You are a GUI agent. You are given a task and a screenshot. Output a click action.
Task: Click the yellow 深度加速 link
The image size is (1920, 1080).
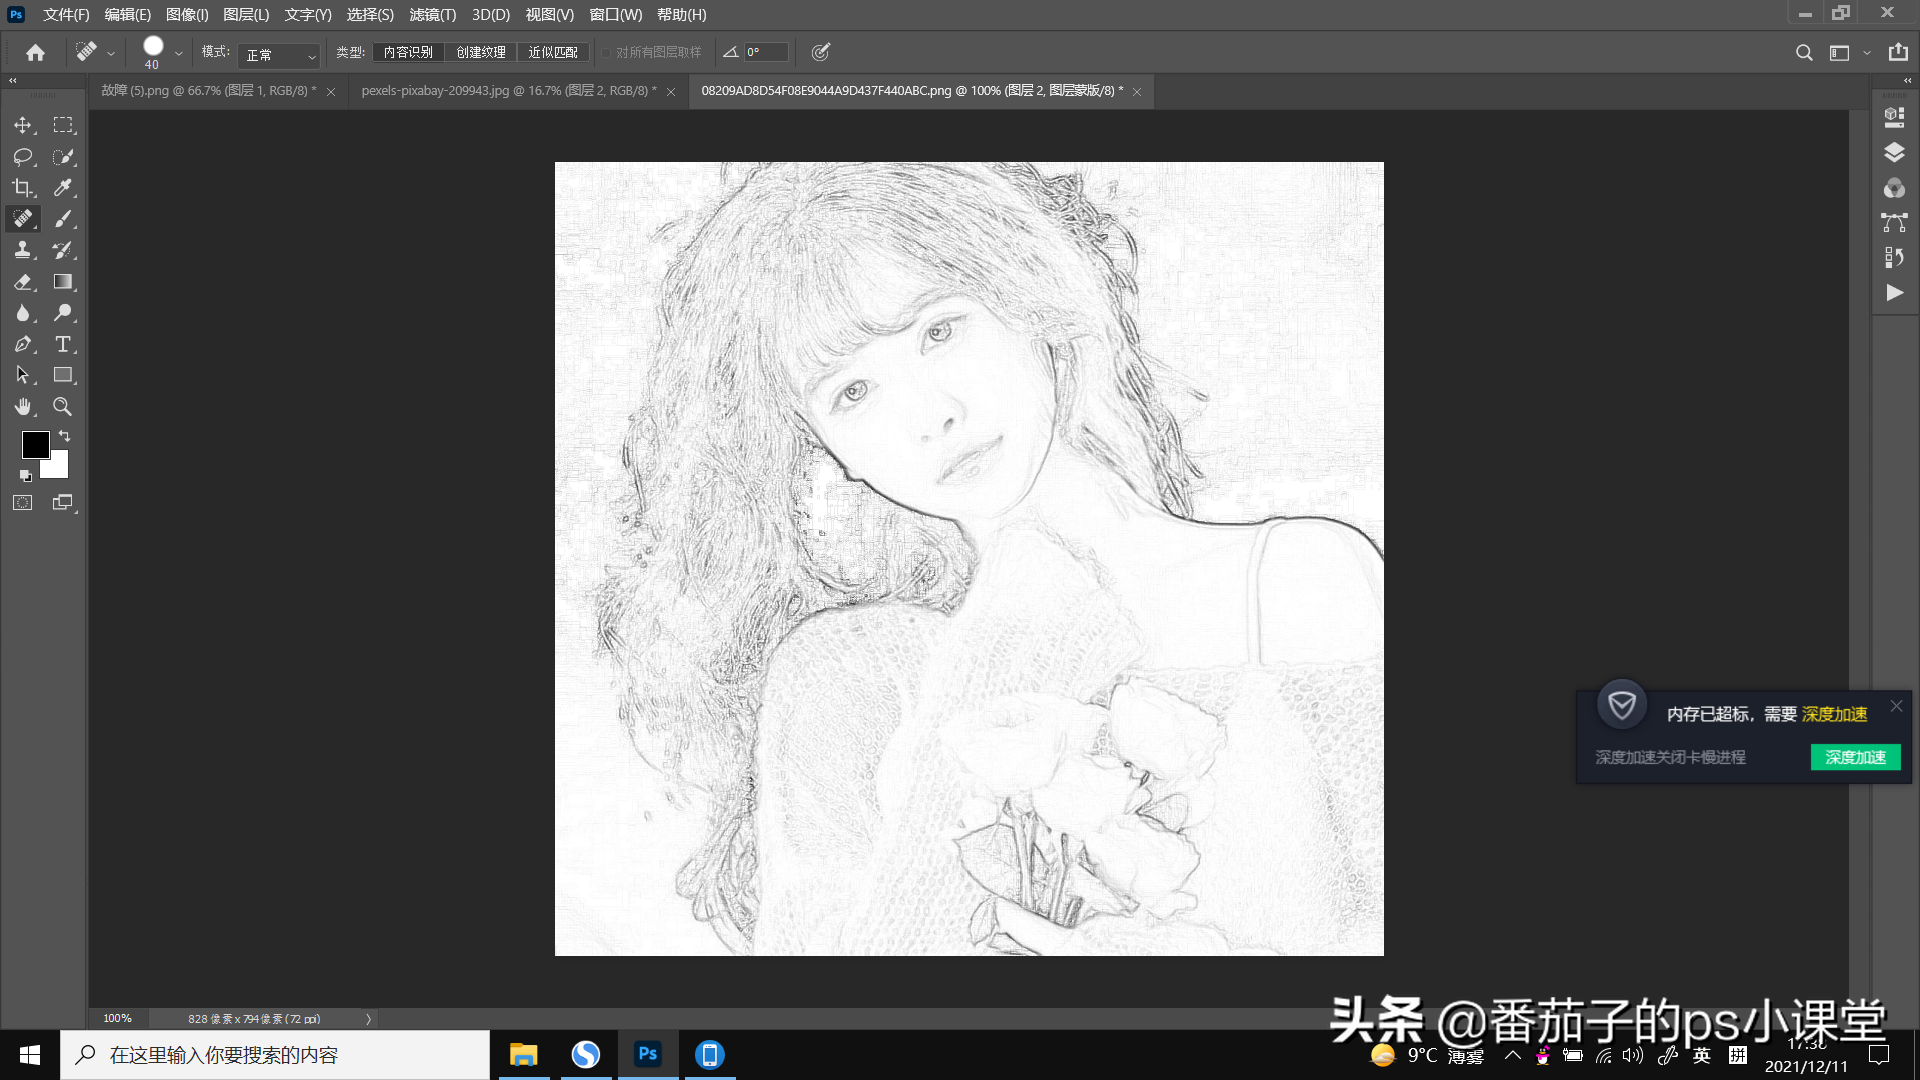coord(1834,714)
